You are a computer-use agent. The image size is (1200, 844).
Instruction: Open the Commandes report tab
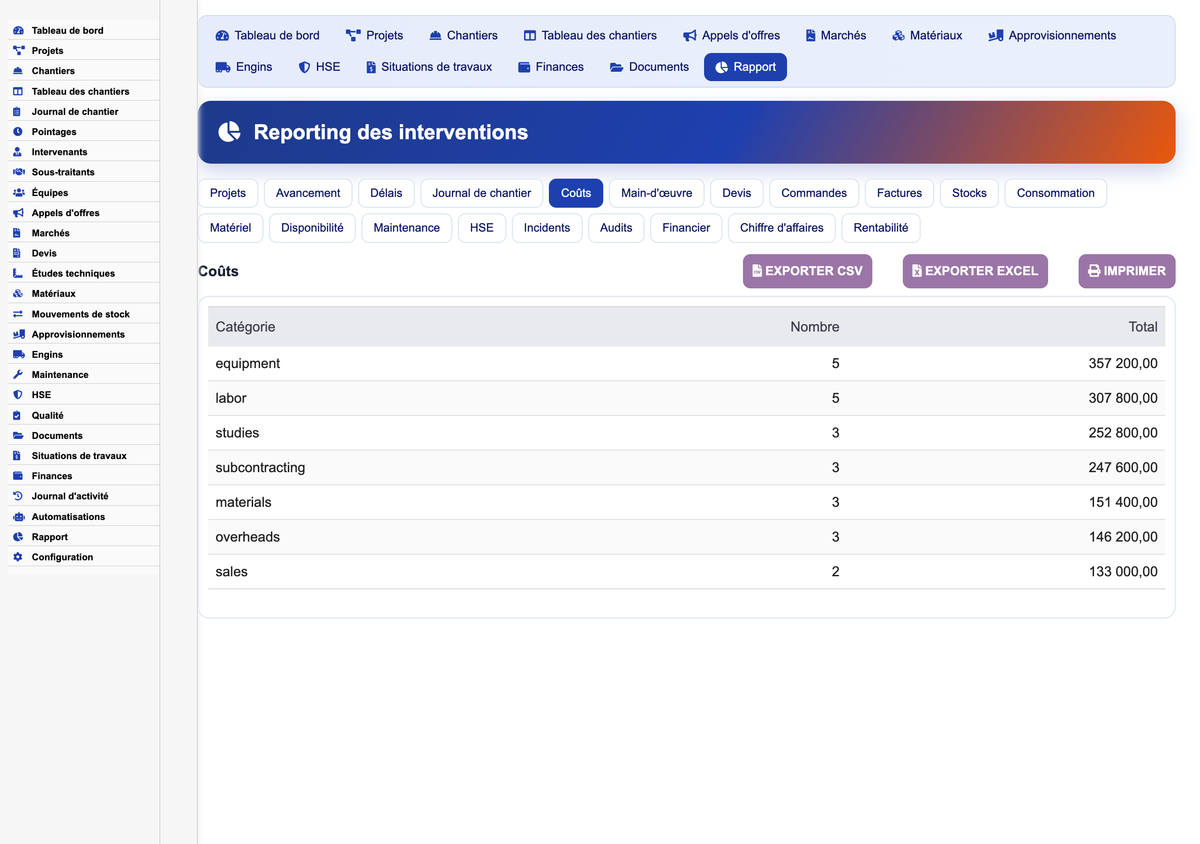tap(814, 193)
